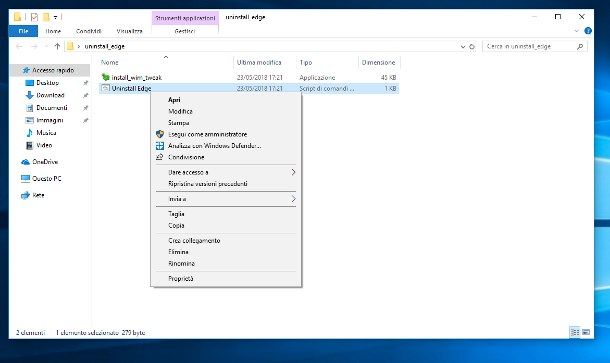Sort by the Dimensione column header
The image size is (610, 363).
click(x=378, y=62)
